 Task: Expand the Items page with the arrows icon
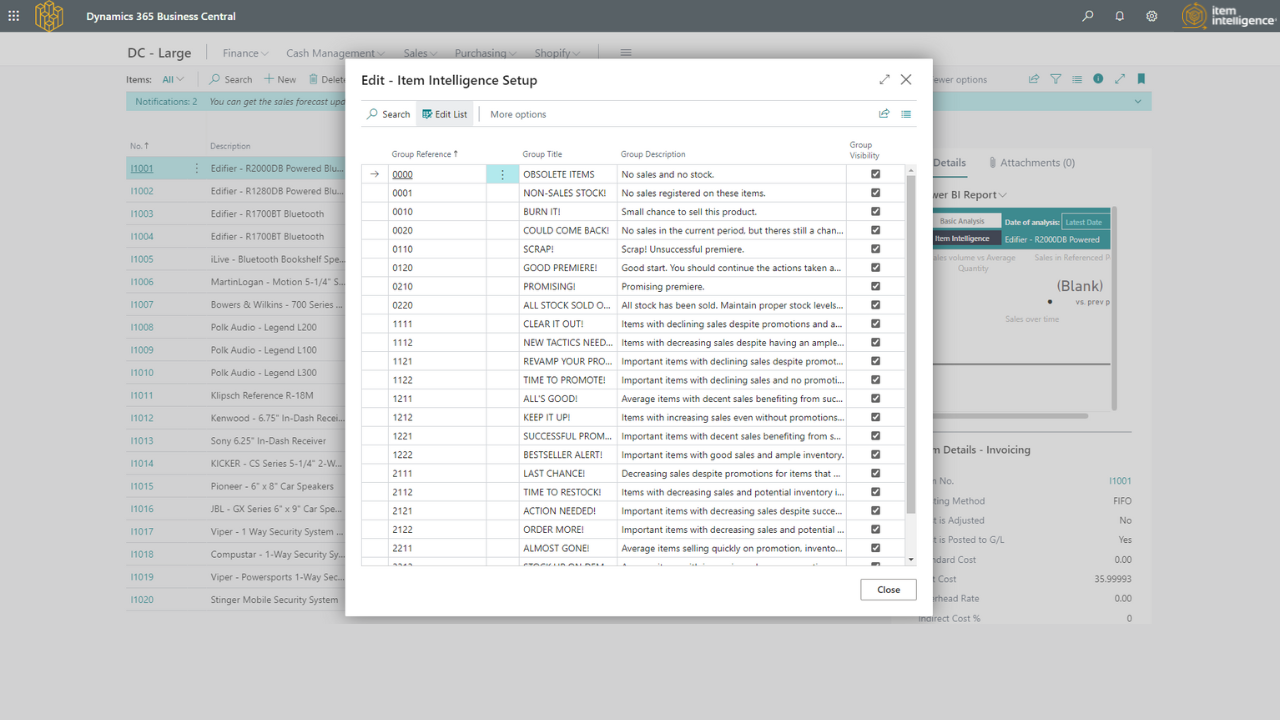tap(1120, 79)
